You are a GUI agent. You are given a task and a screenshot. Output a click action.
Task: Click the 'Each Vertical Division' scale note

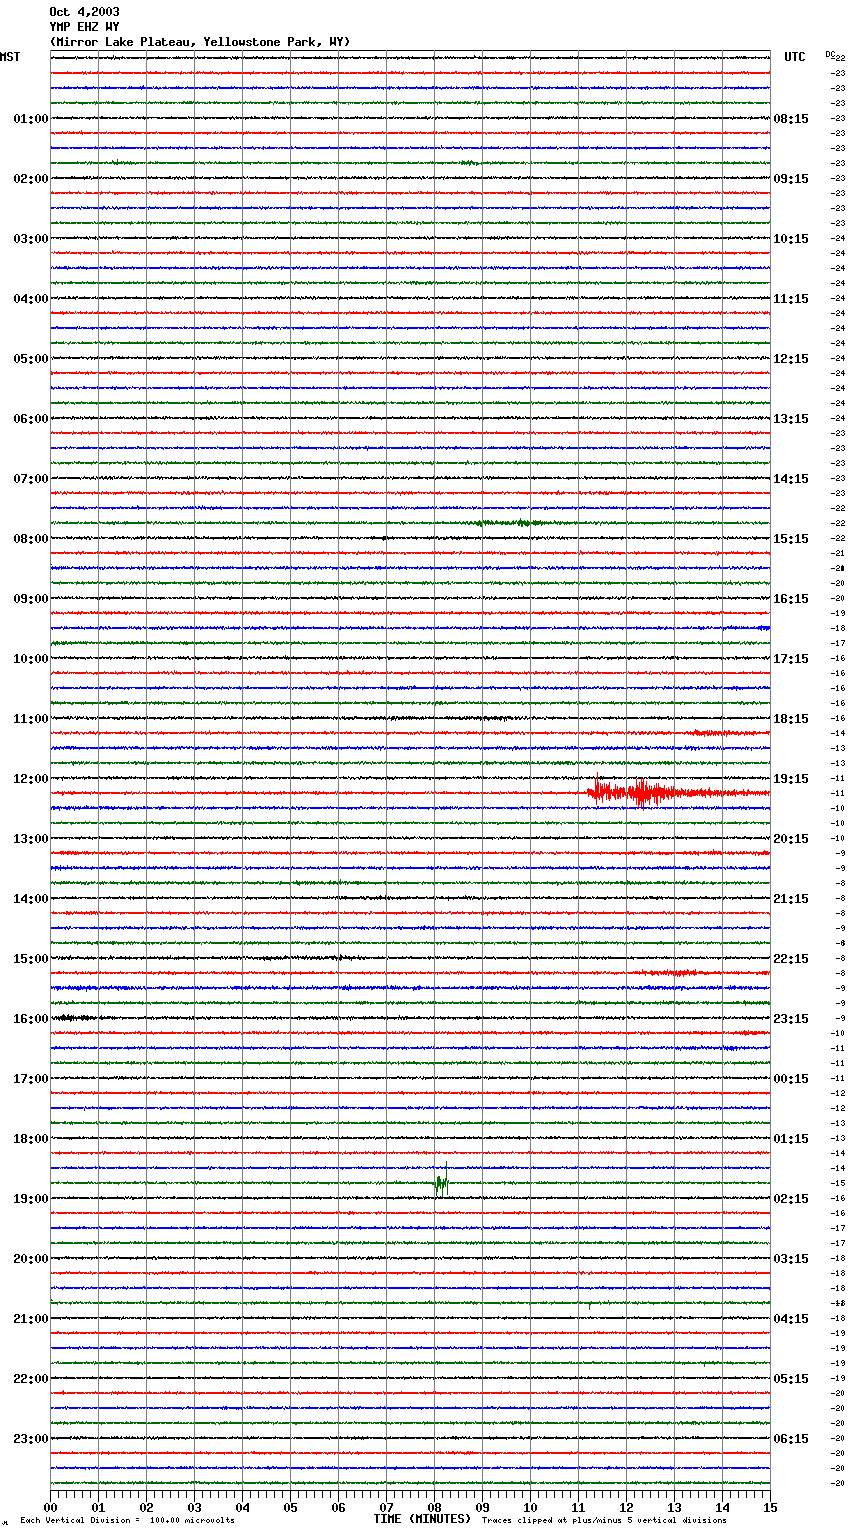(127, 1521)
